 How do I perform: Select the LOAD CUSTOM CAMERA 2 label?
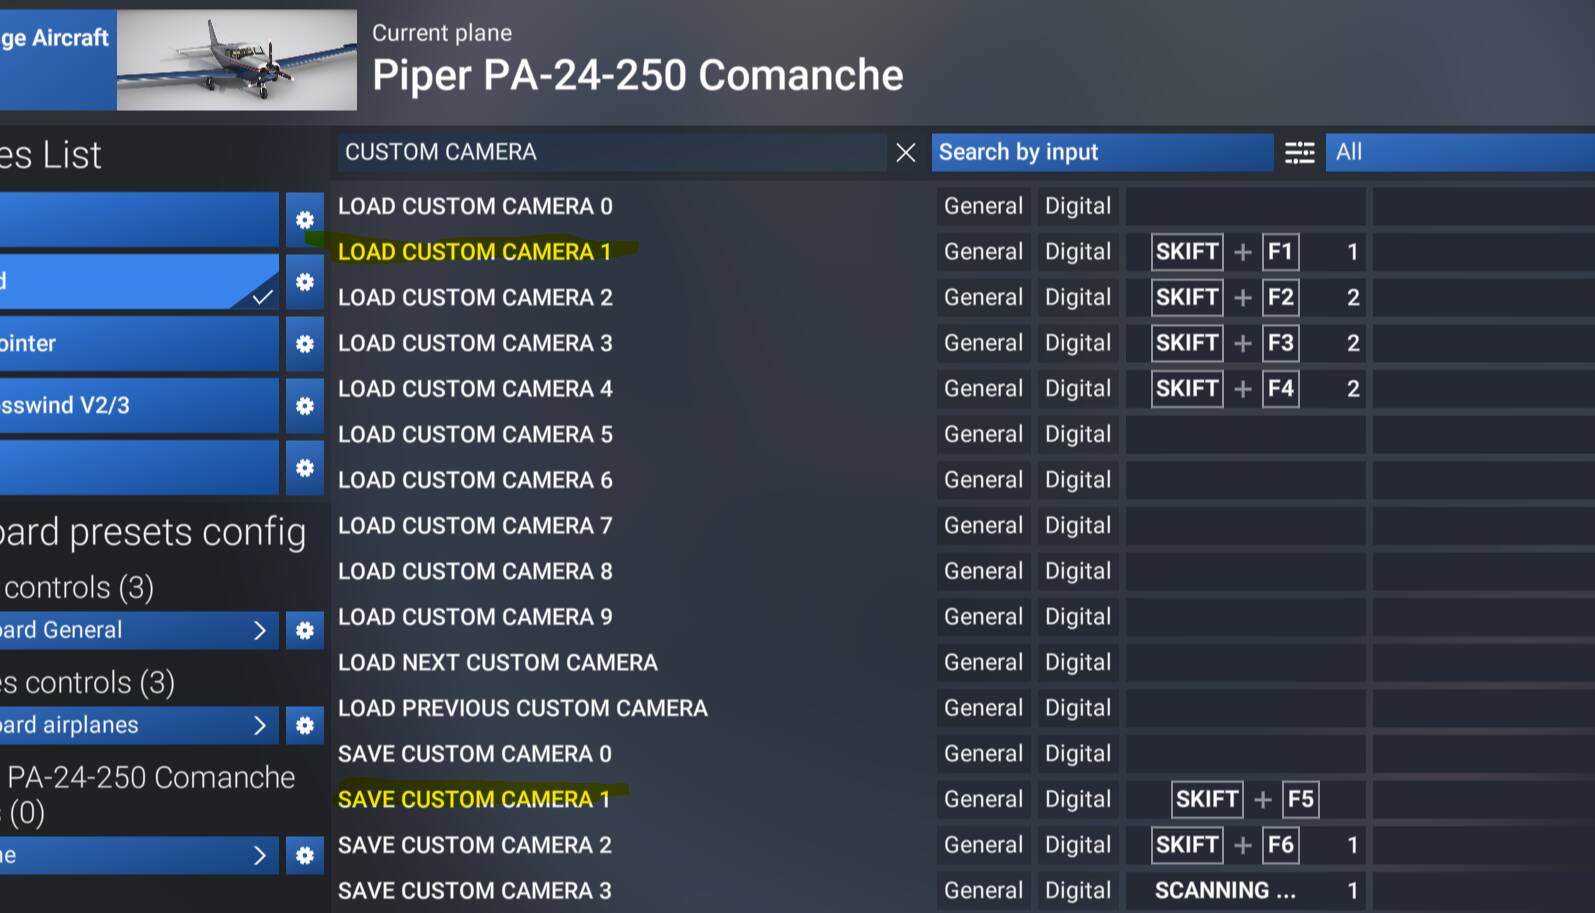(x=475, y=297)
